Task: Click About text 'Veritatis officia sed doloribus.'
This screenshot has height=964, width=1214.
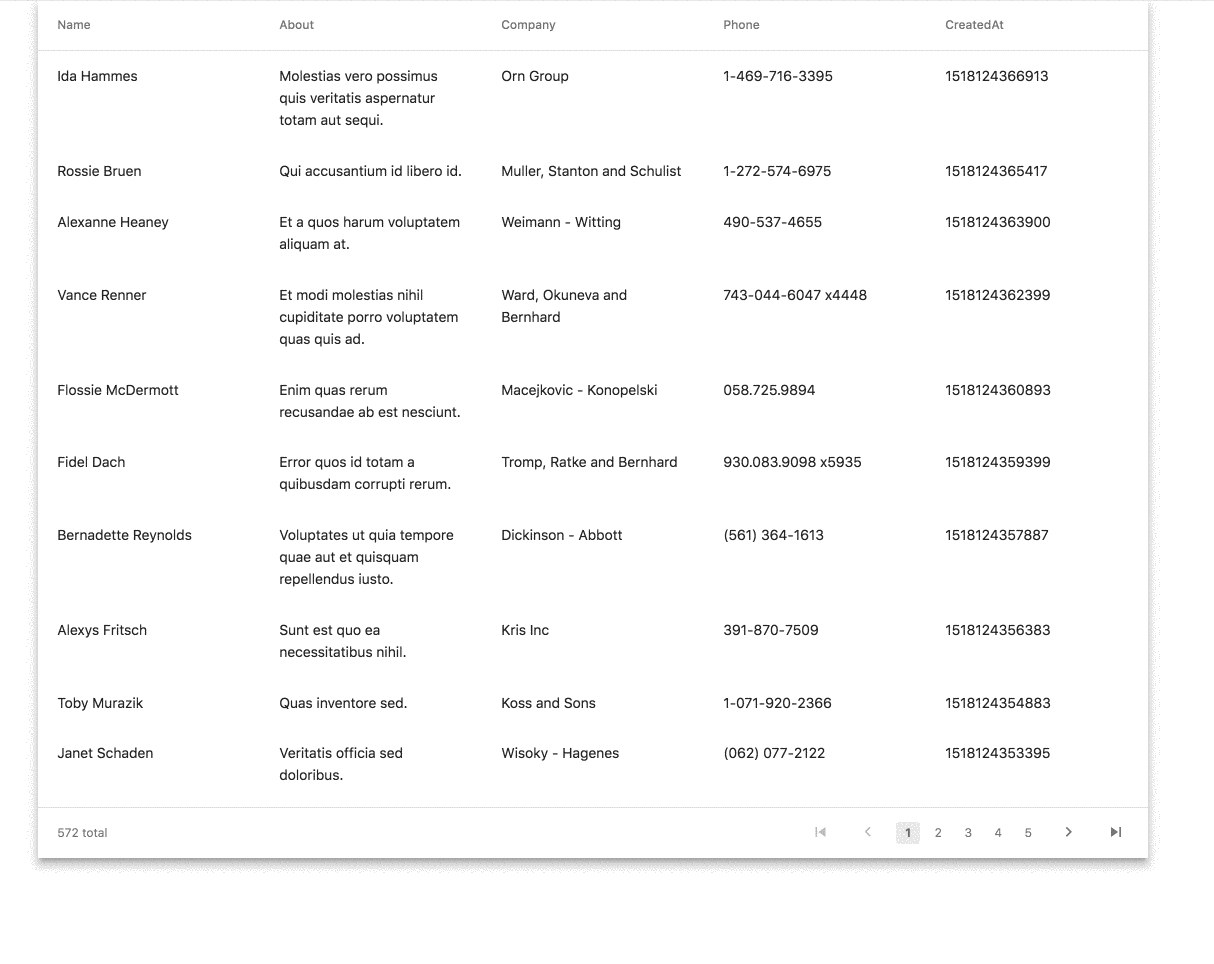Action: (x=341, y=764)
